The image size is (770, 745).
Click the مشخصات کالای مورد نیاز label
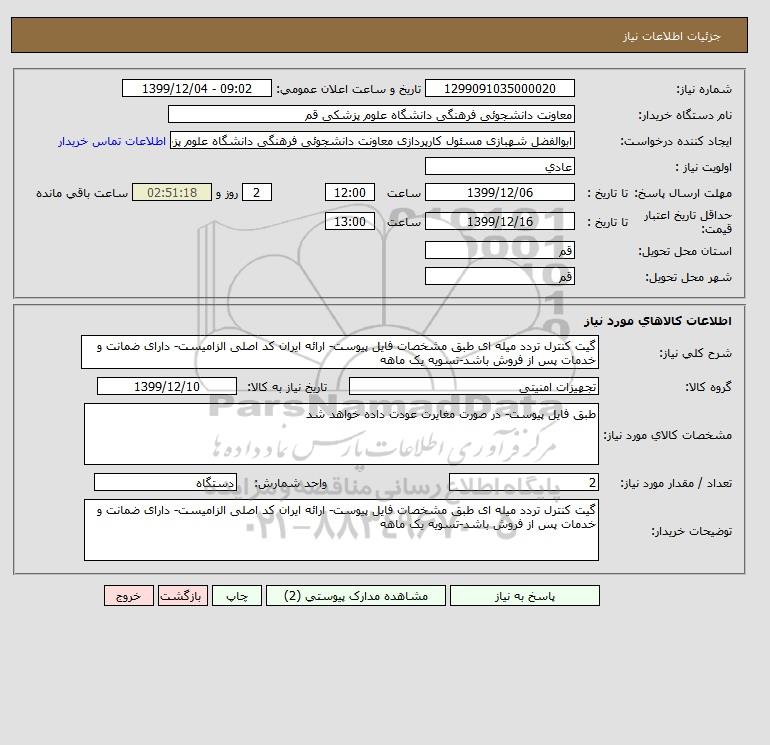[x=668, y=435]
